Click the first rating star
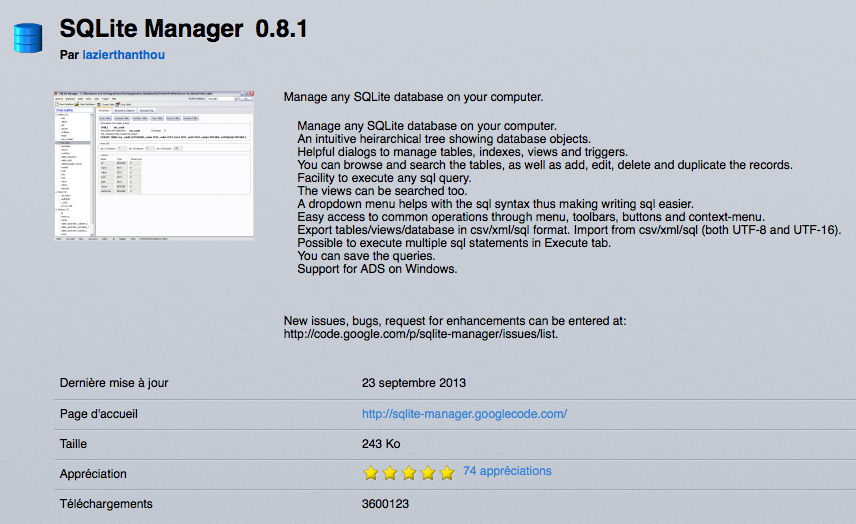The height and width of the screenshot is (524, 856). pos(371,472)
